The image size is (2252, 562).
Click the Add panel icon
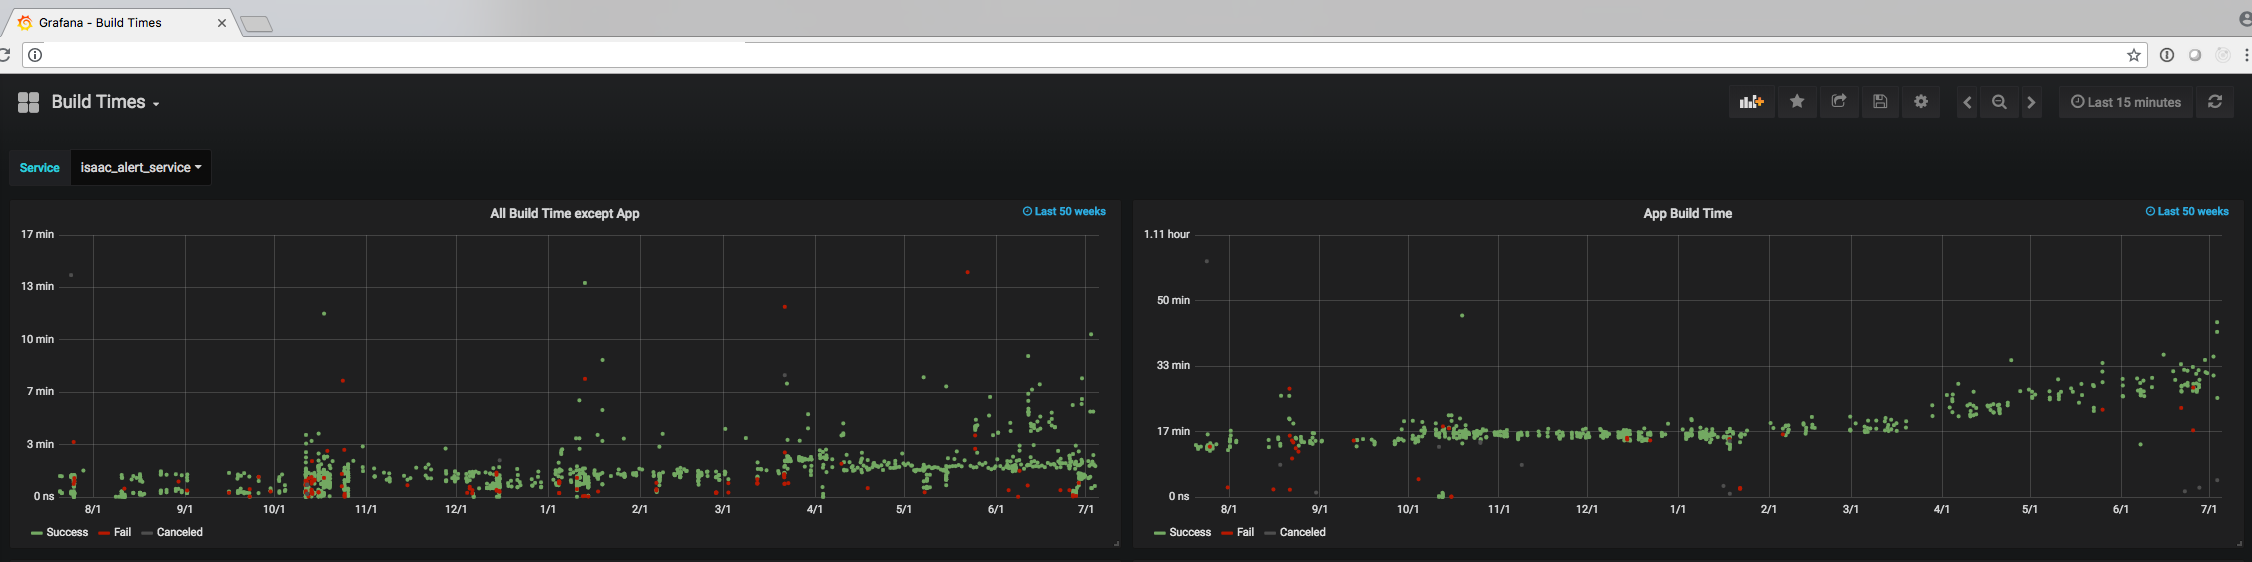coord(1751,102)
